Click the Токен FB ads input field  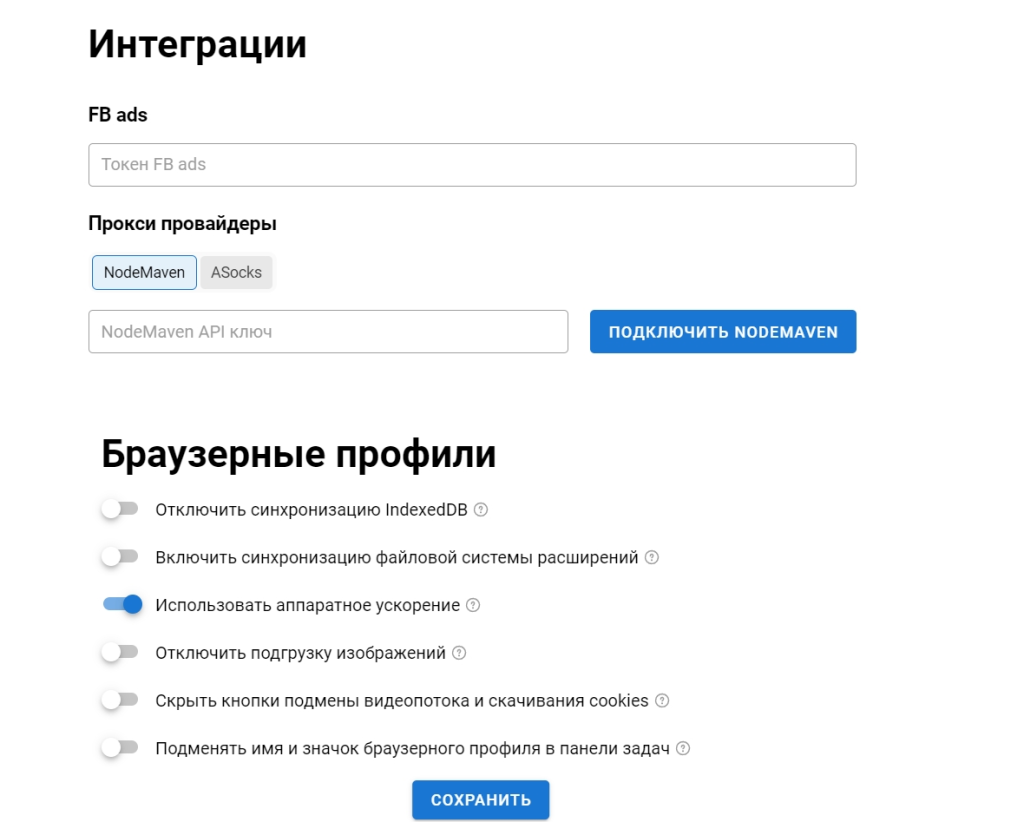click(x=472, y=165)
